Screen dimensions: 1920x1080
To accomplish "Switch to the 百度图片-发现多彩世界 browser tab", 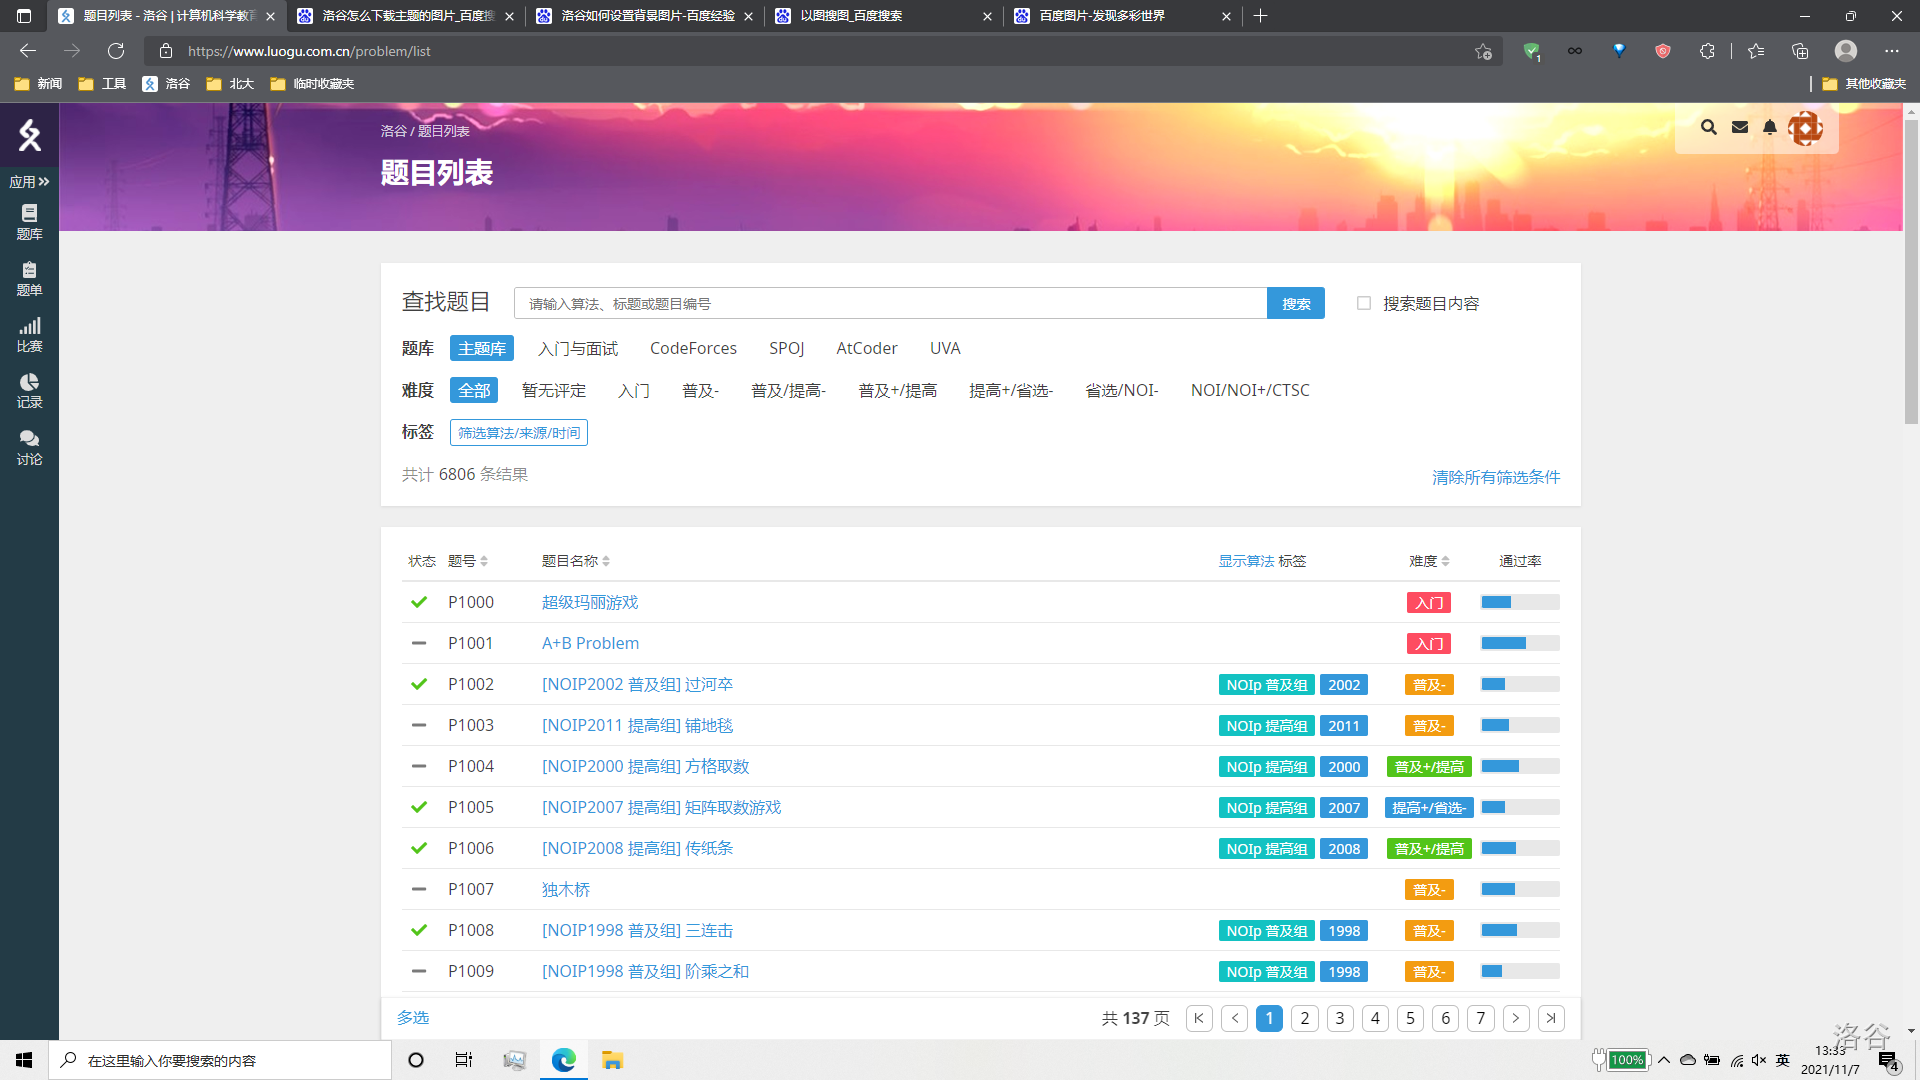I will pyautogui.click(x=1101, y=16).
